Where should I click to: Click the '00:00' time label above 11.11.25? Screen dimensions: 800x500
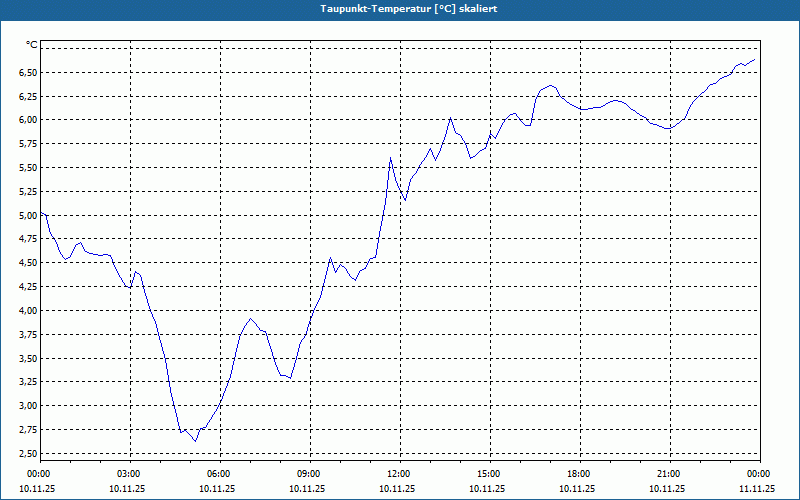pos(760,474)
